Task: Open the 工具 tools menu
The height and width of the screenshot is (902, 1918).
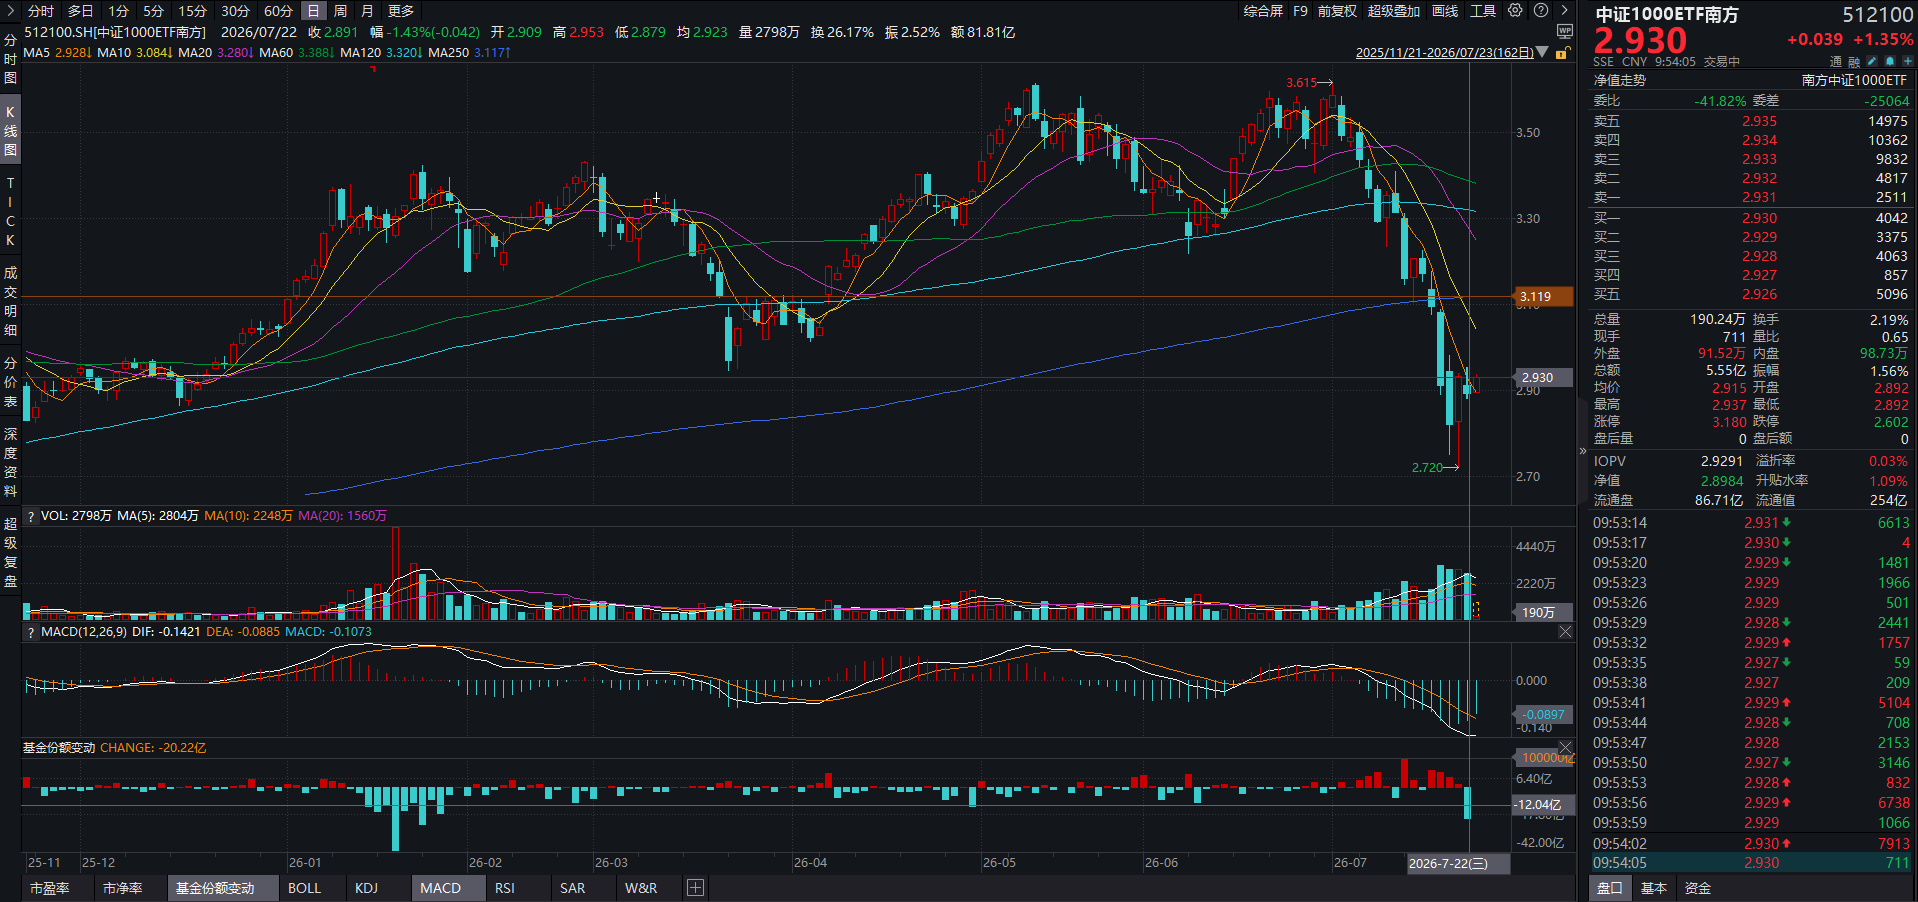Action: pyautogui.click(x=1483, y=11)
